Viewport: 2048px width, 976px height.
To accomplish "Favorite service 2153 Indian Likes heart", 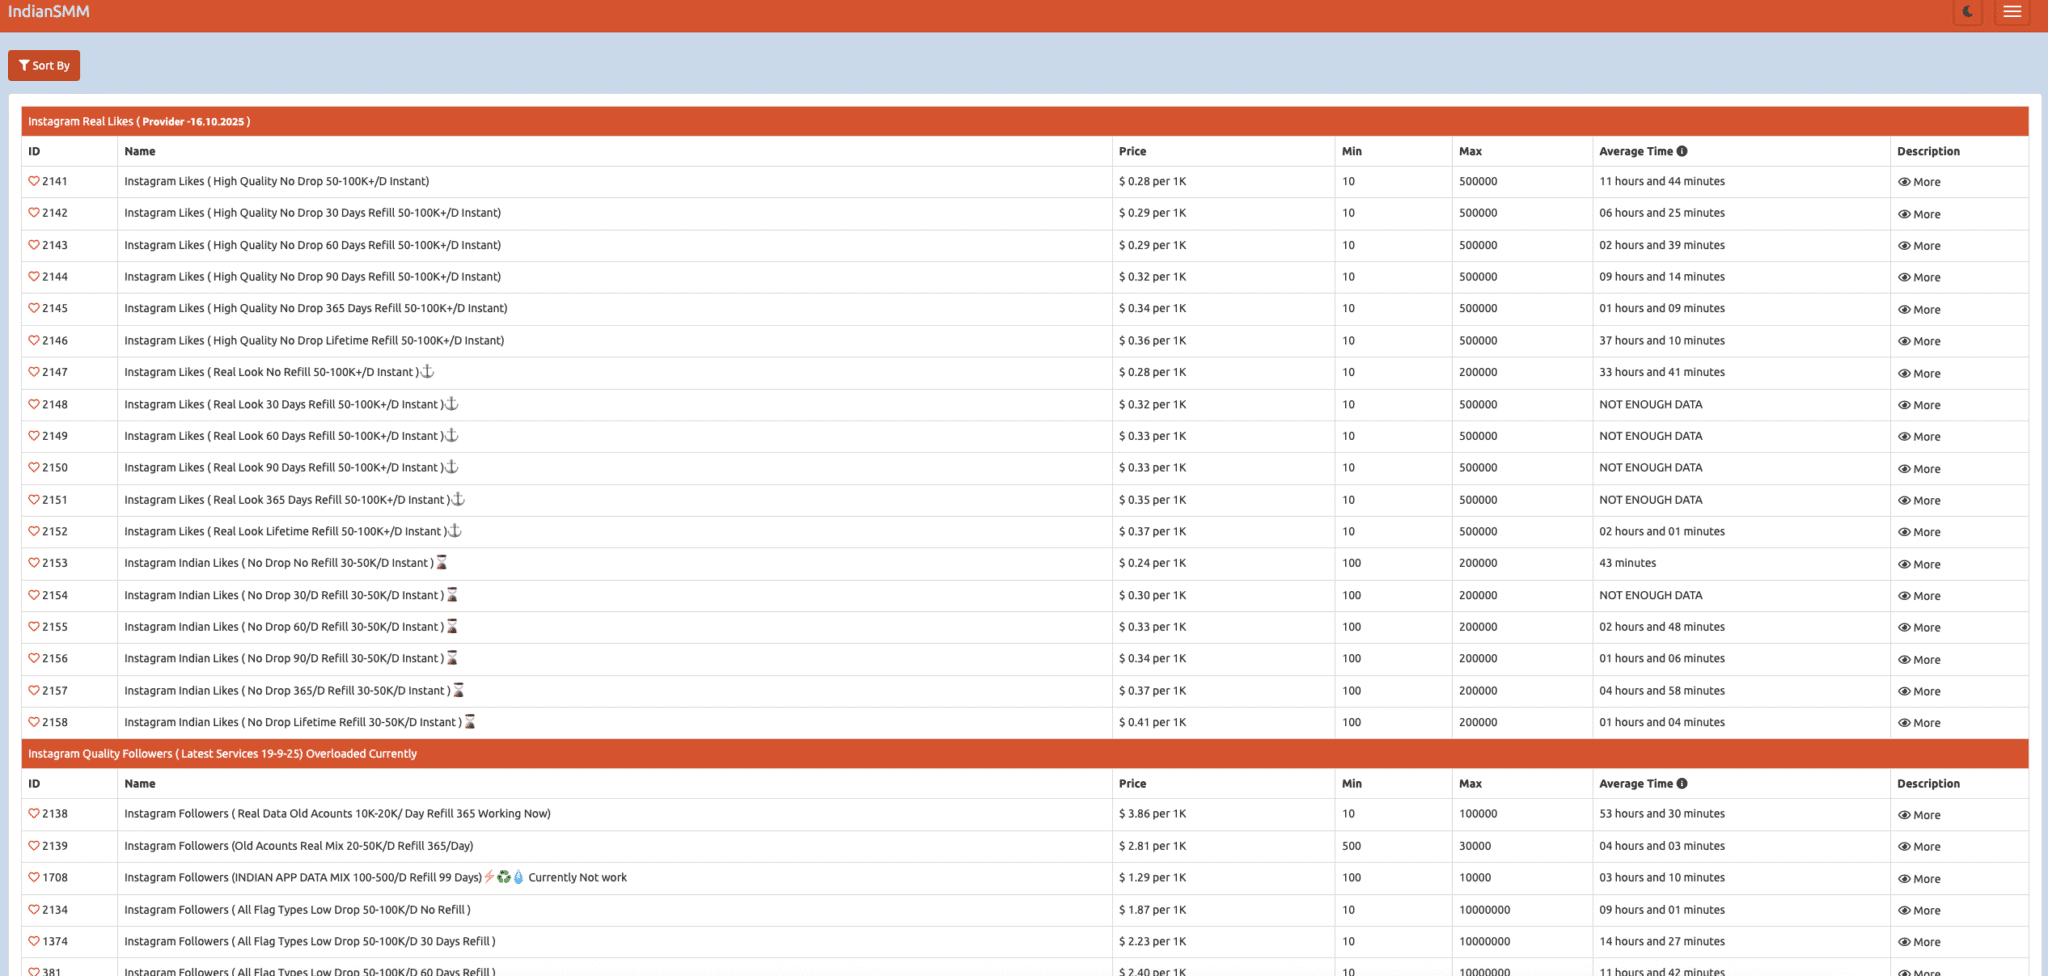I will pyautogui.click(x=34, y=563).
